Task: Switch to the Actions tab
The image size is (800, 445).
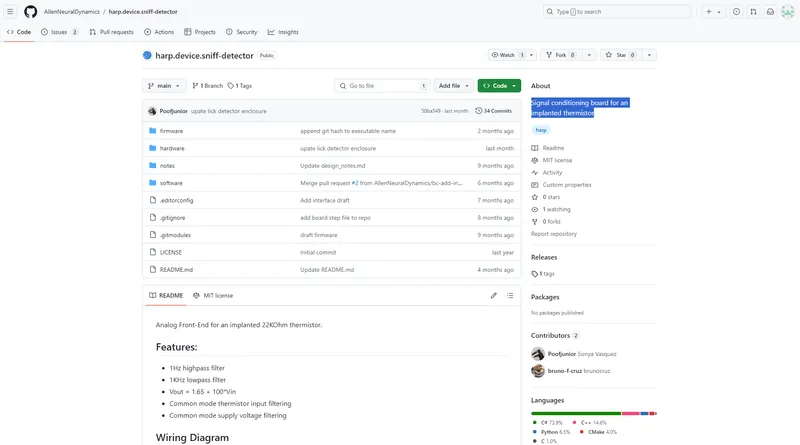Action: 159,32
